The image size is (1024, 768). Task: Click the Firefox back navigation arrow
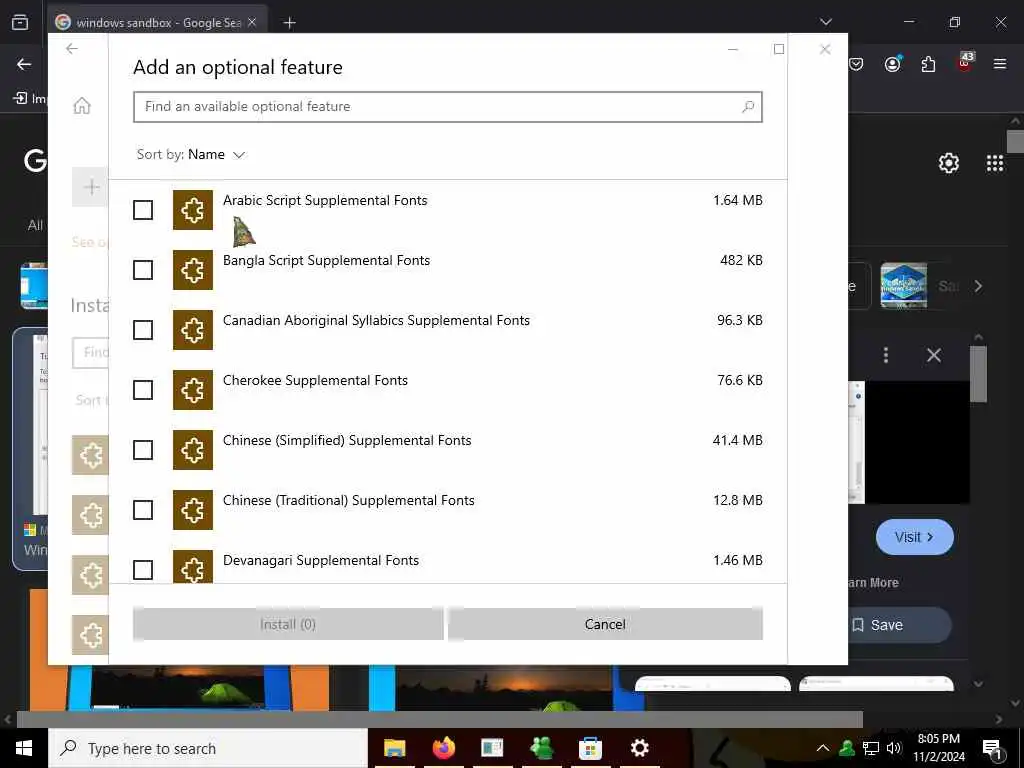[24, 64]
